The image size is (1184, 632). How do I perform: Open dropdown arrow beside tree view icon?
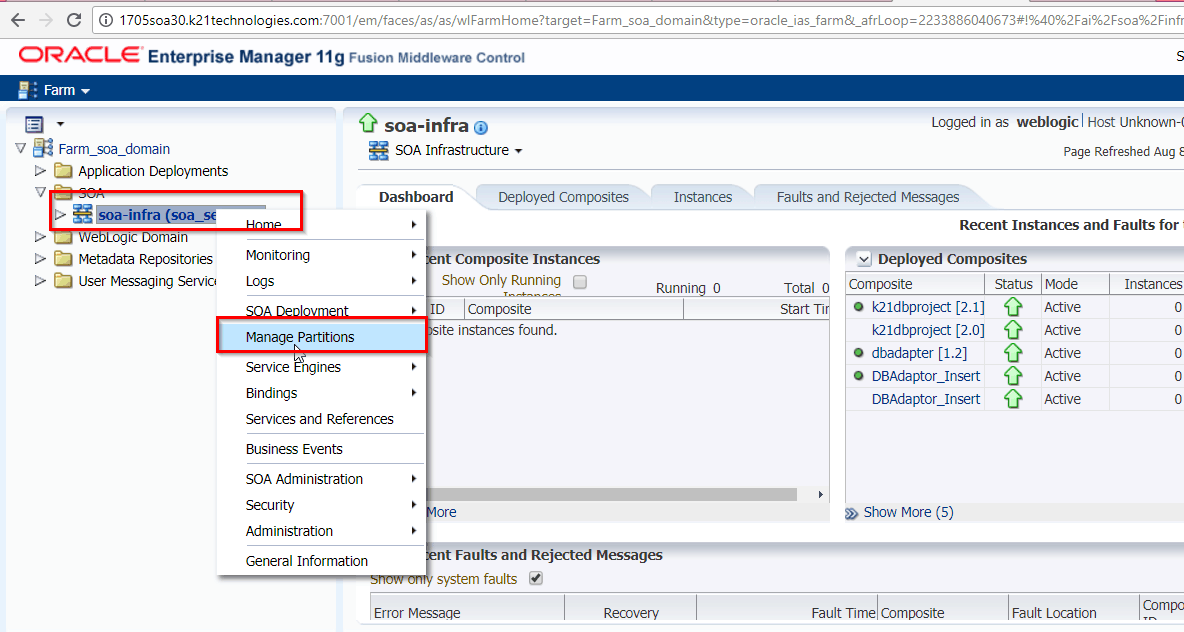coord(60,124)
